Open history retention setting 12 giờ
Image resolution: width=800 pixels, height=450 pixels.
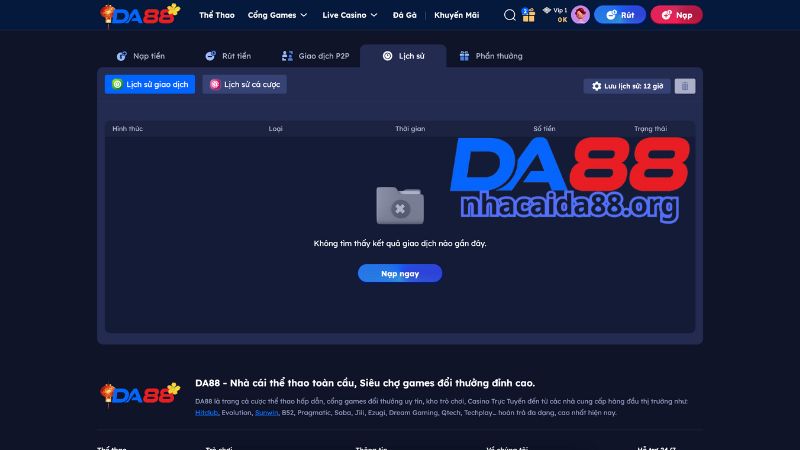click(x=627, y=86)
